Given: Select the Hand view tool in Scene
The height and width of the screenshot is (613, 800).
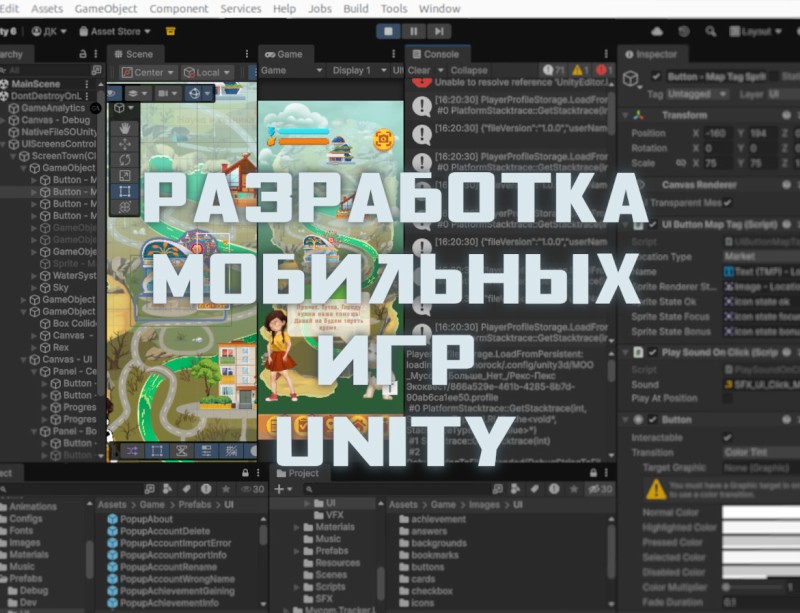Looking at the screenshot, I should pos(124,128).
